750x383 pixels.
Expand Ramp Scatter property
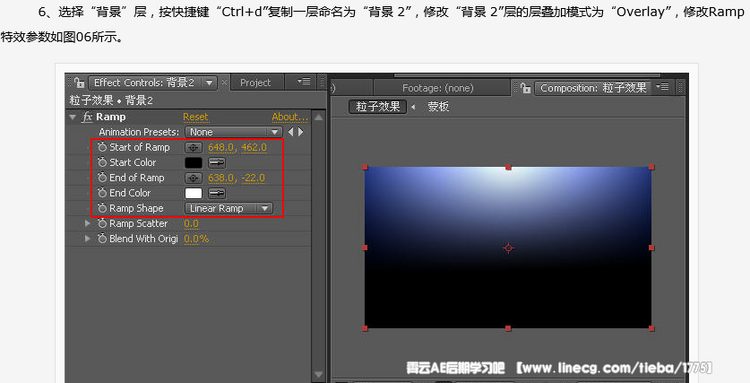[88, 223]
